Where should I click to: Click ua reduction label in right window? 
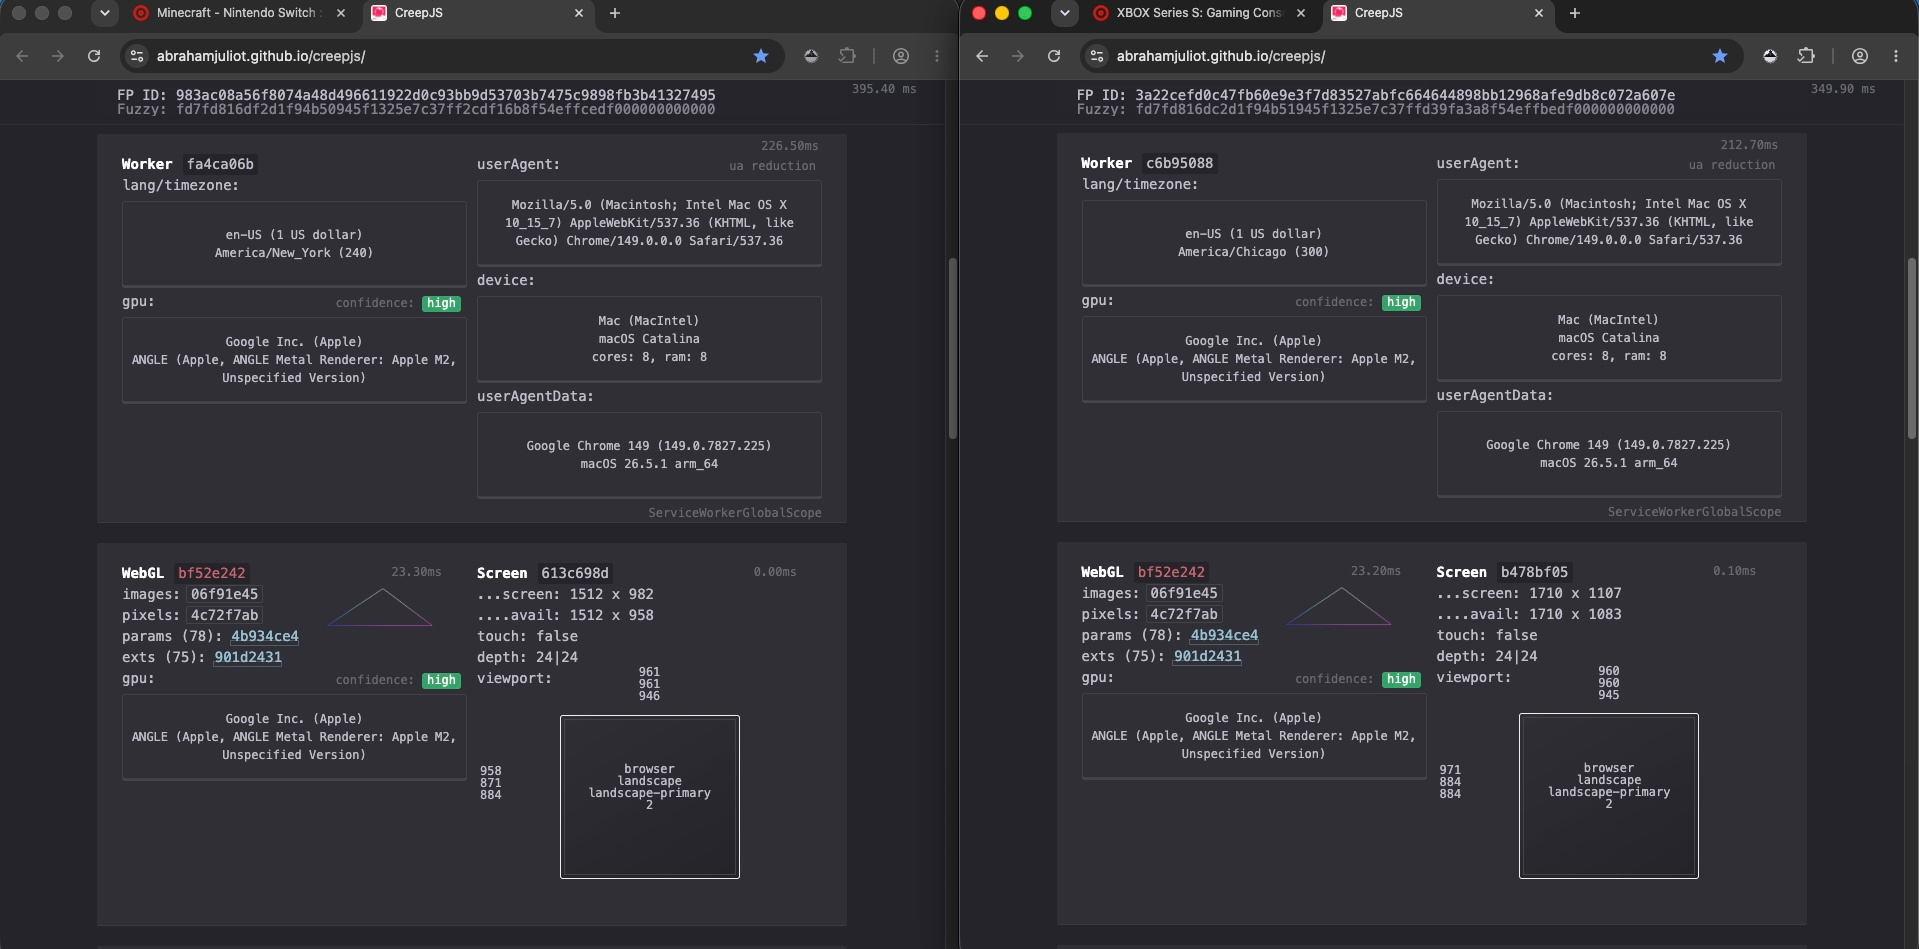click(x=1732, y=165)
